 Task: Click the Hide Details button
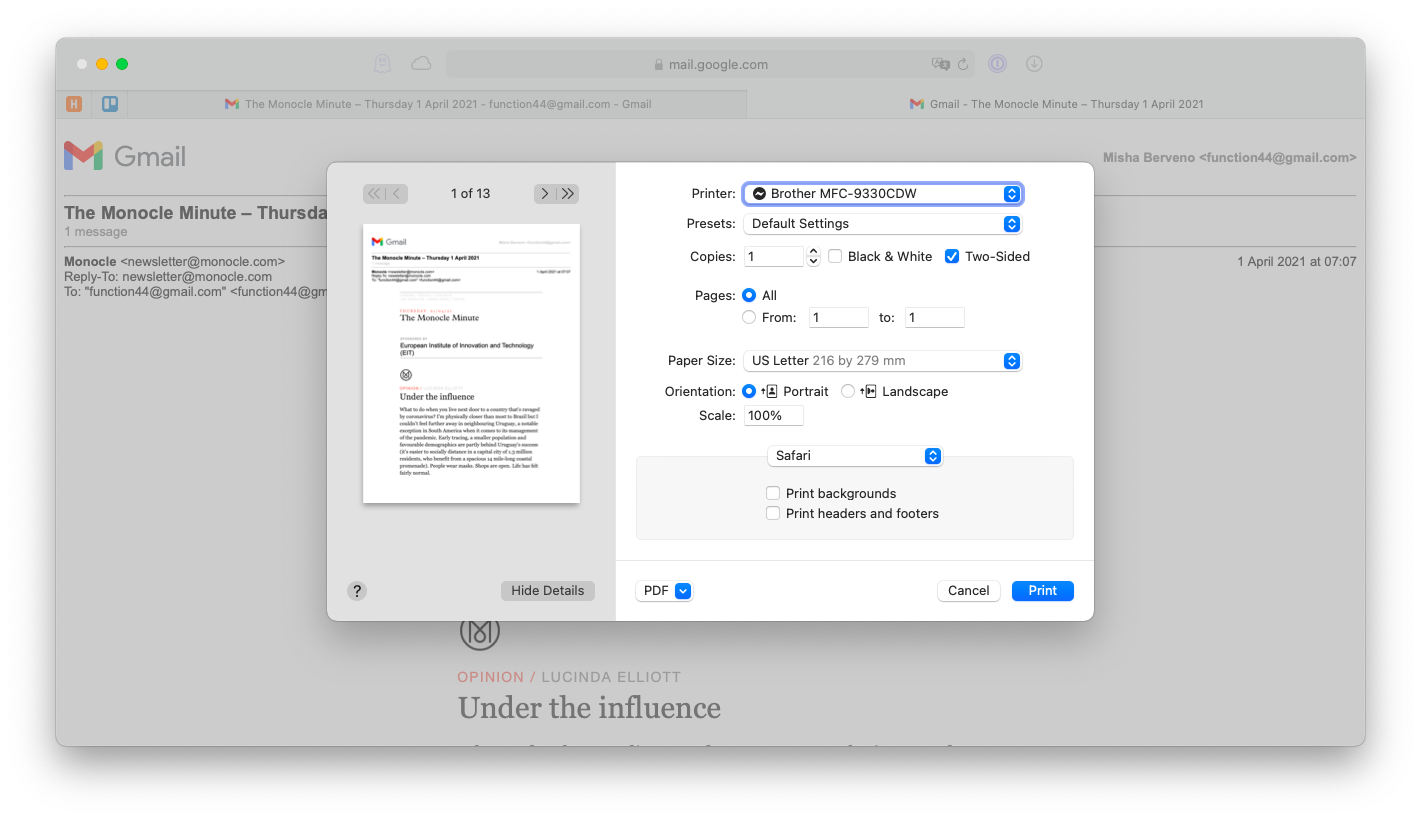(547, 590)
